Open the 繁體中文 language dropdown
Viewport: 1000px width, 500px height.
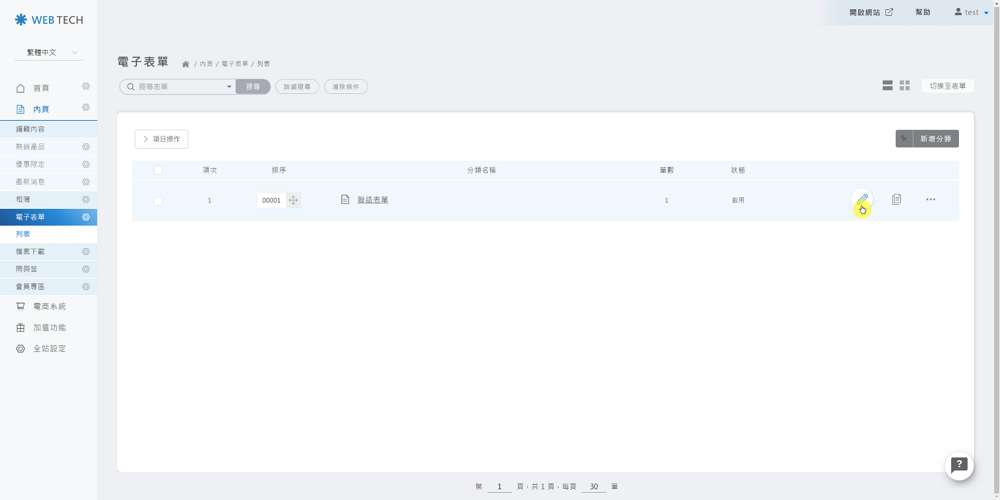pos(48,52)
